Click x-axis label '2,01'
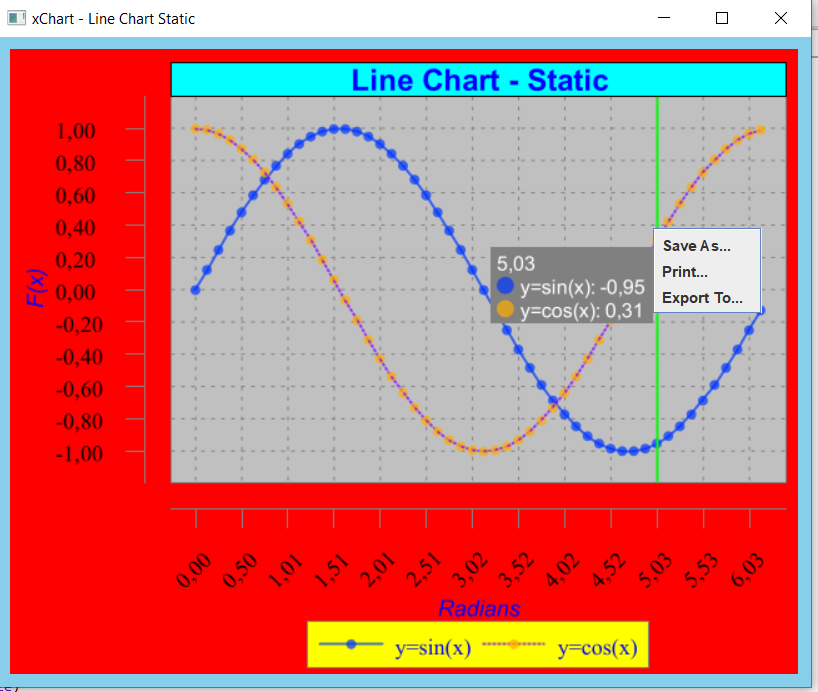Screen dimensions: 818x692 tap(378, 570)
